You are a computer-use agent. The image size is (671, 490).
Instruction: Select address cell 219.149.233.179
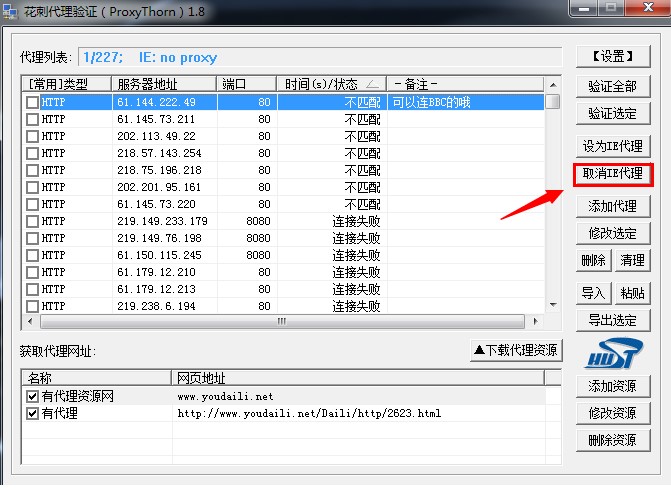[x=165, y=221]
